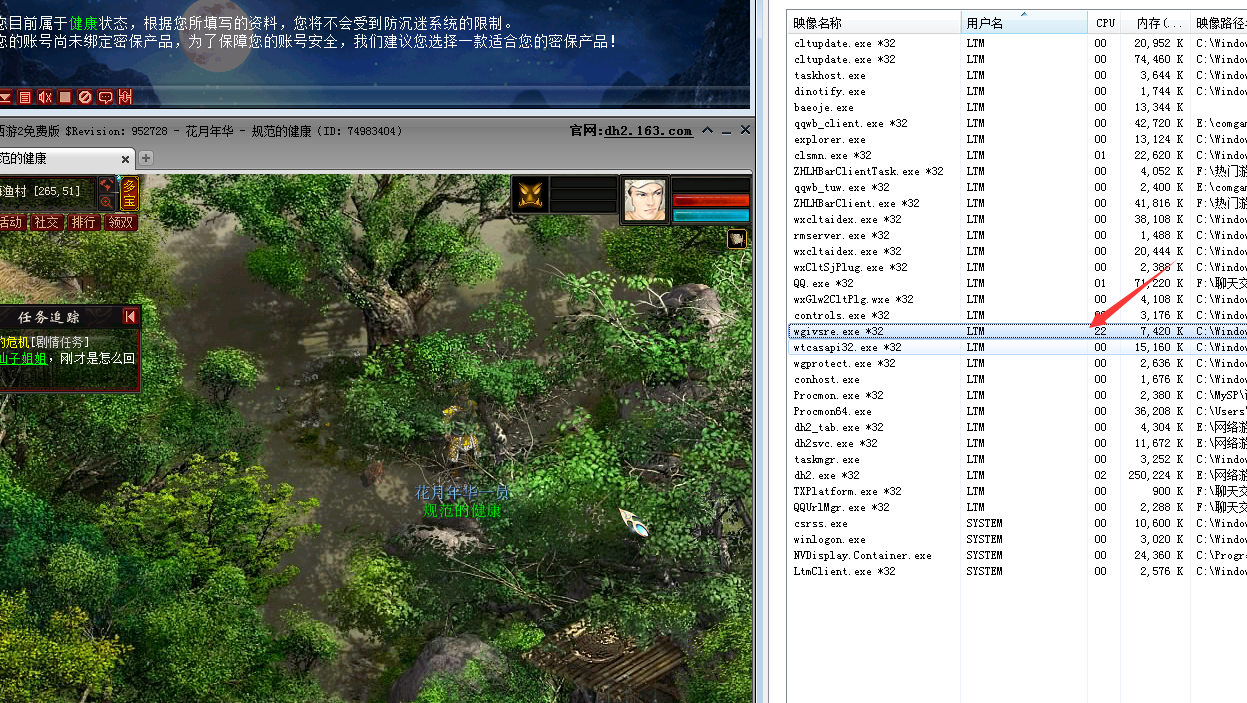1247x703 pixels.
Task: Add a new game tab with plus button
Action: pyautogui.click(x=145, y=158)
